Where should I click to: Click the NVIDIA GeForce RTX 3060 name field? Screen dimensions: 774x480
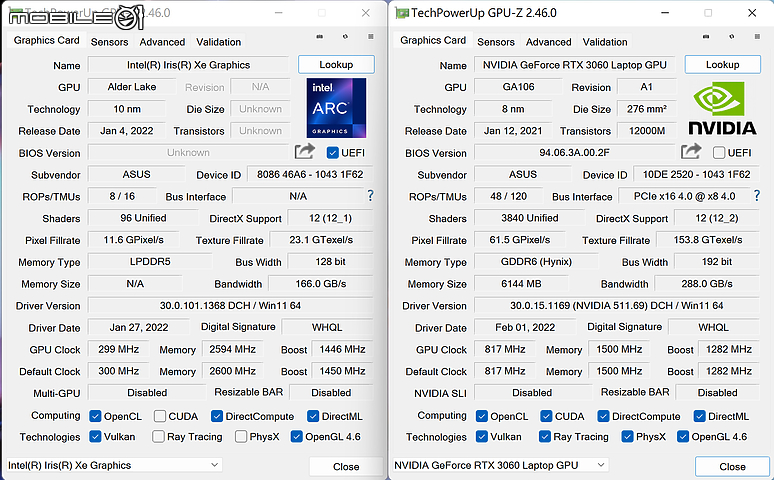tap(575, 65)
